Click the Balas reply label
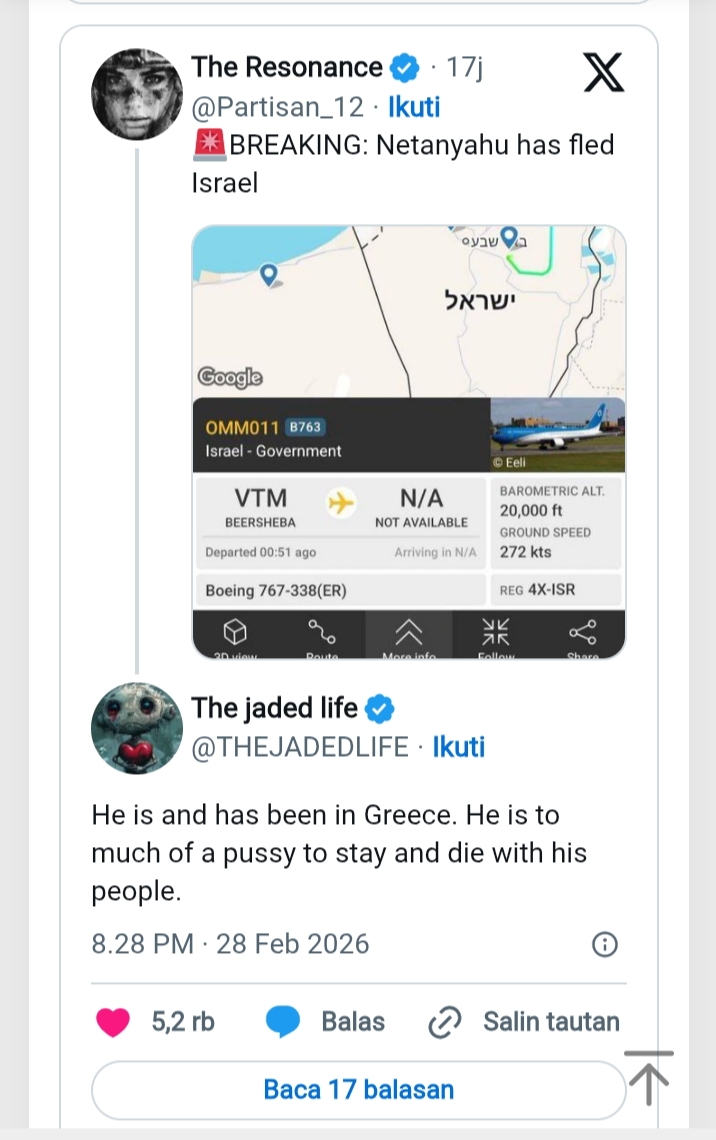The height and width of the screenshot is (1140, 716). point(353,1021)
